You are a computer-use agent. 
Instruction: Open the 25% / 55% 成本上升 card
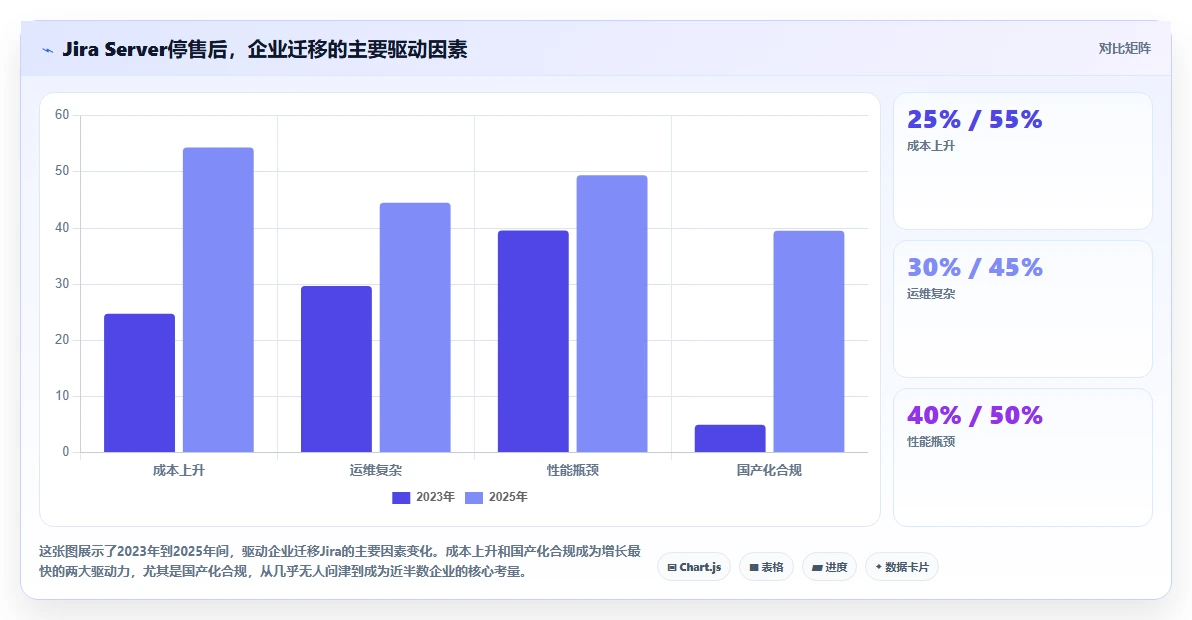coord(1022,161)
